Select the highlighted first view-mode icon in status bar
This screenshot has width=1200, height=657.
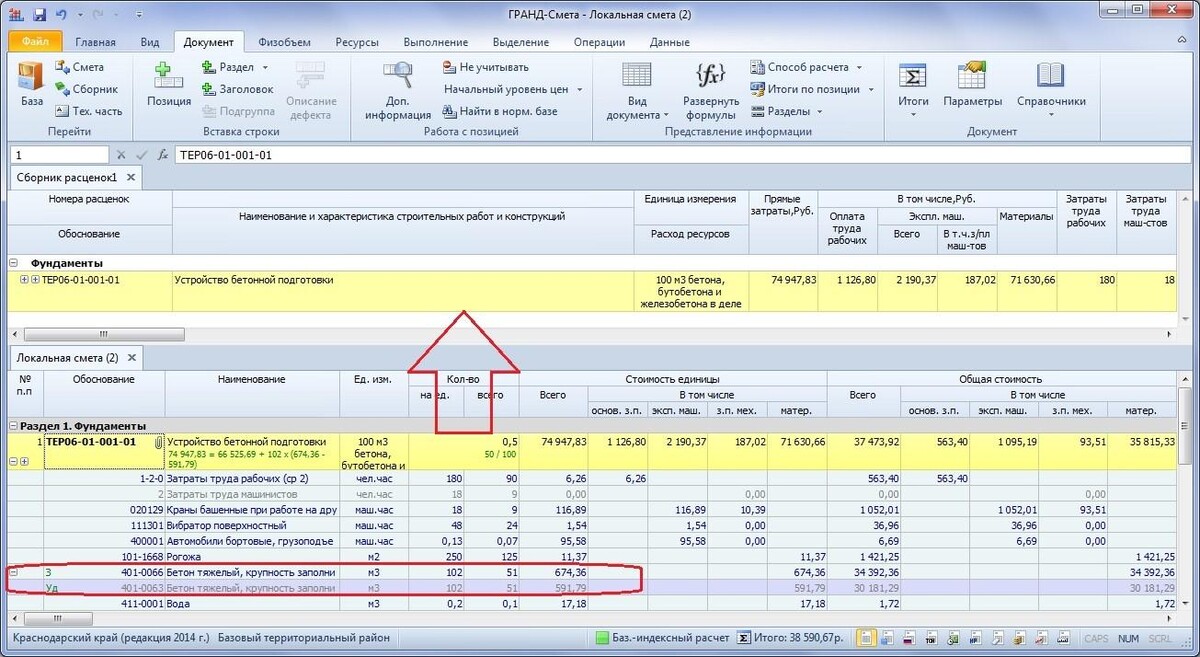pos(867,638)
